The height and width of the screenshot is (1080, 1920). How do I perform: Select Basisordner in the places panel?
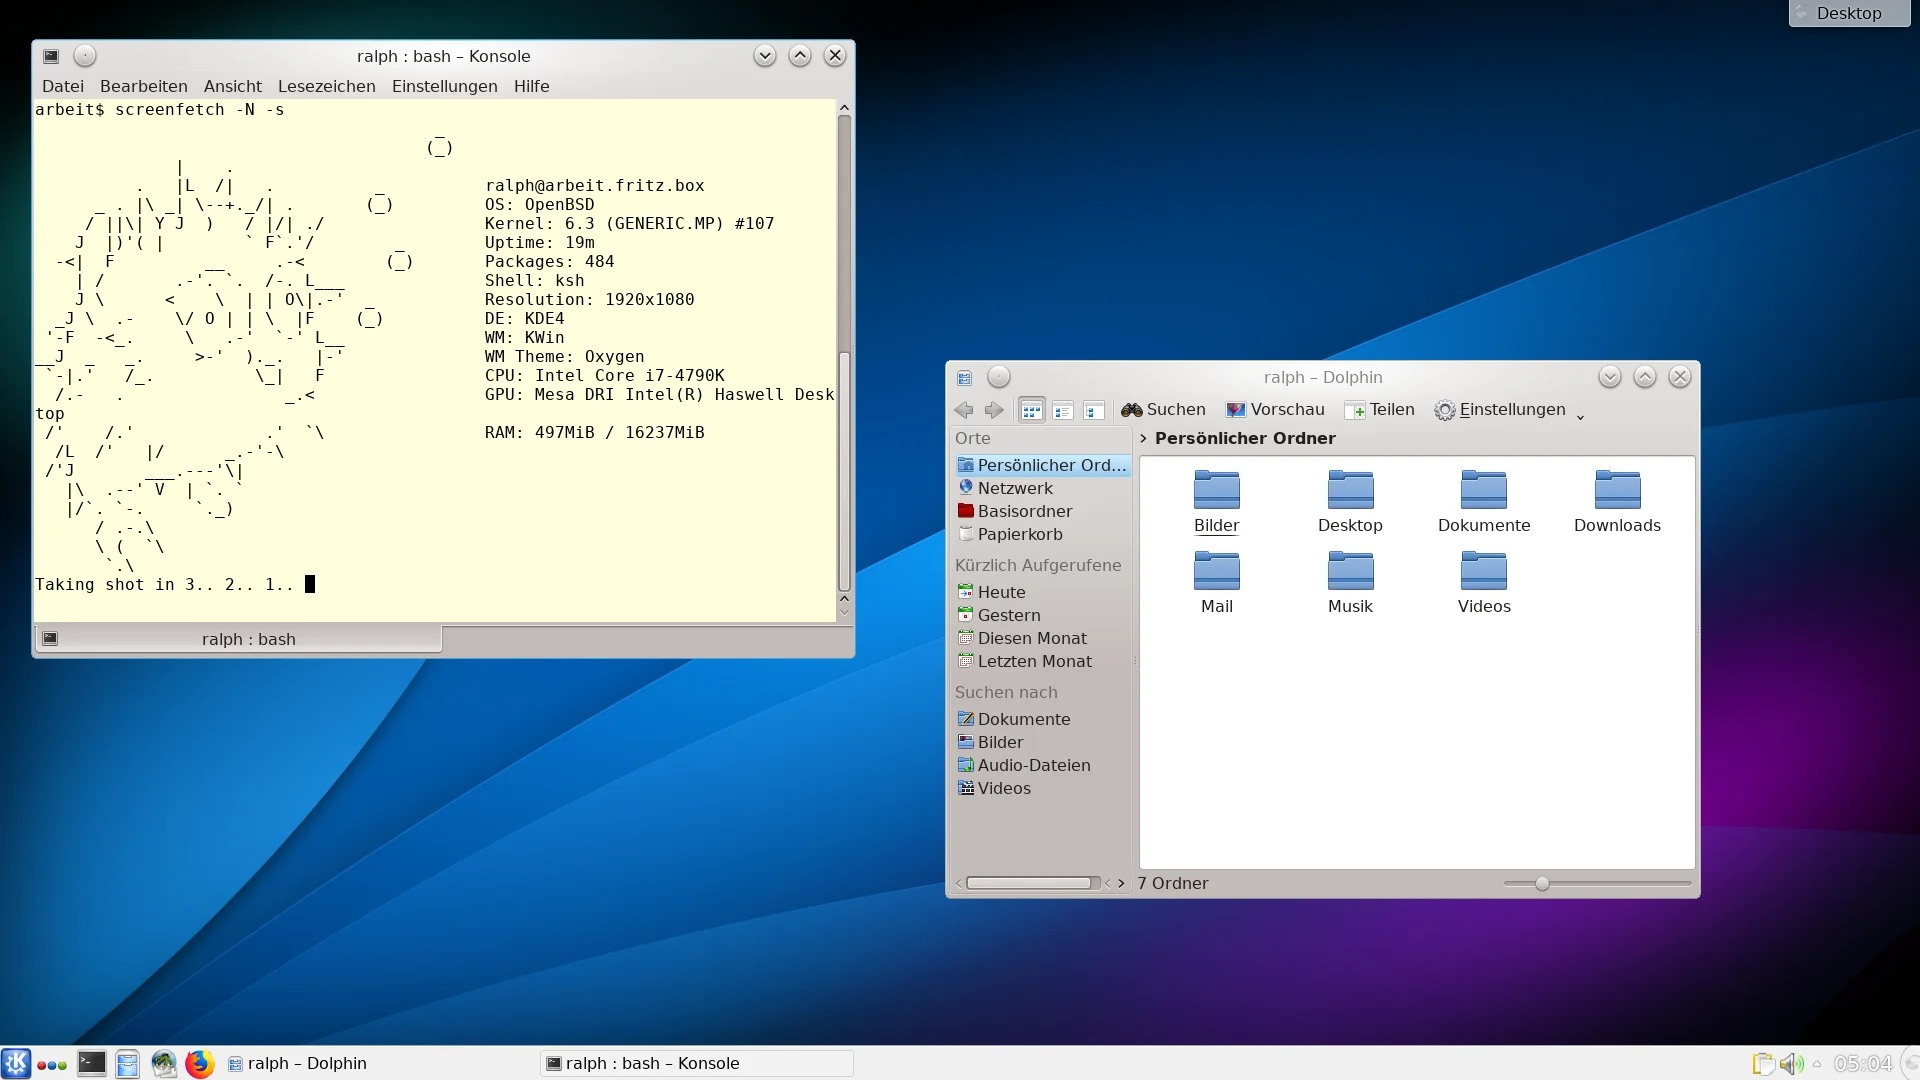(x=1042, y=511)
